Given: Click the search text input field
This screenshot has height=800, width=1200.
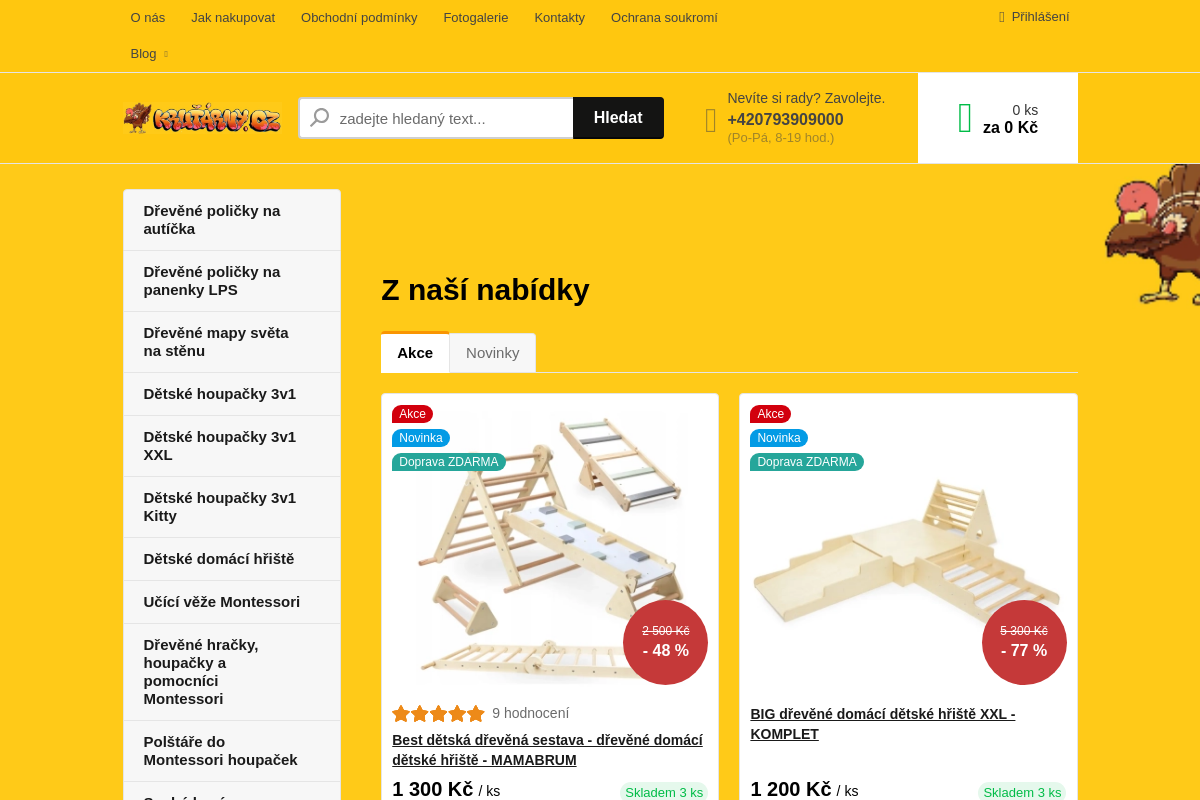Looking at the screenshot, I should coord(455,118).
